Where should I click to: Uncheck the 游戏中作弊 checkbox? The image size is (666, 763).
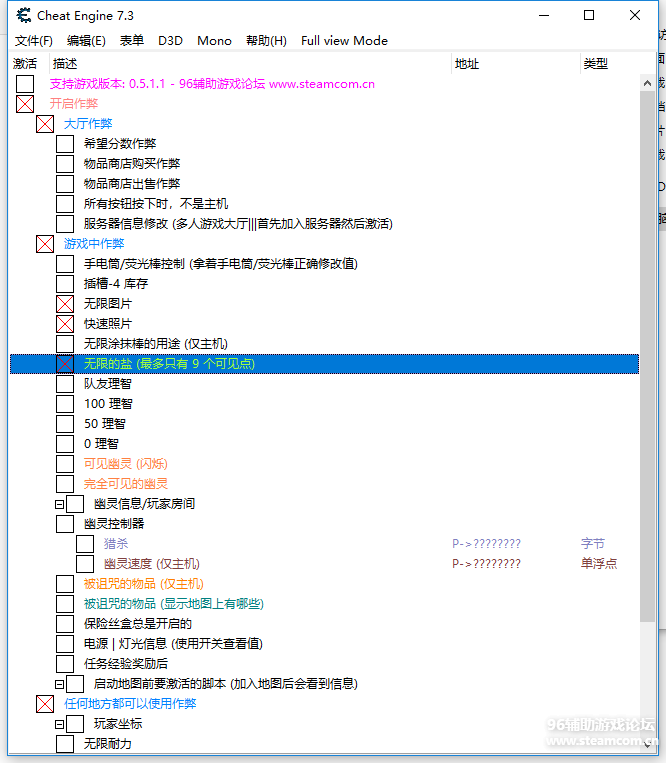pyautogui.click(x=45, y=244)
